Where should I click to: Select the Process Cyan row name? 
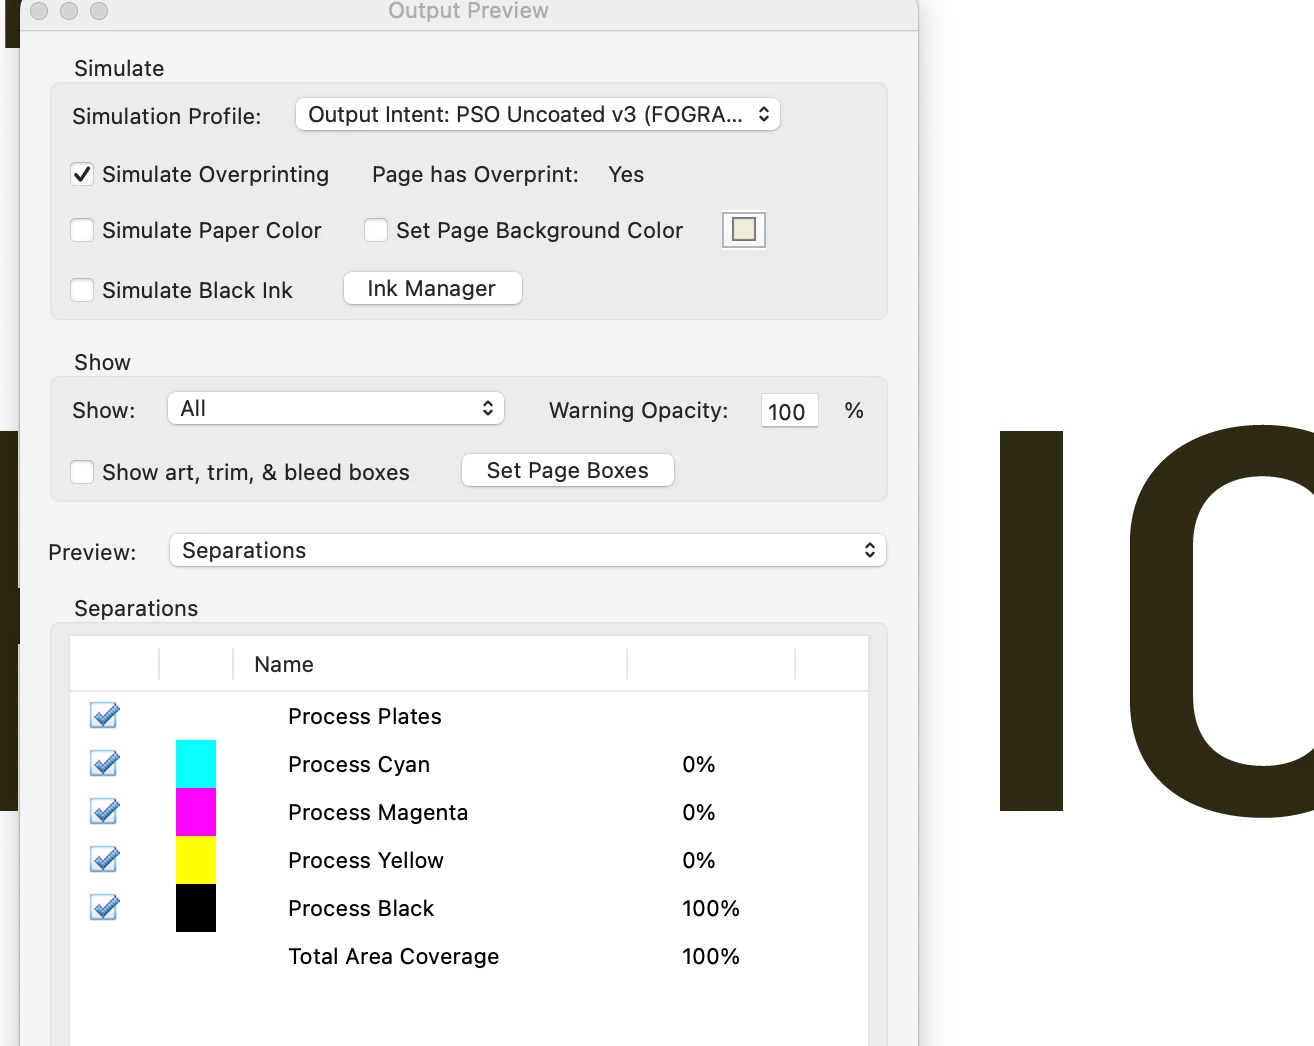coord(359,764)
